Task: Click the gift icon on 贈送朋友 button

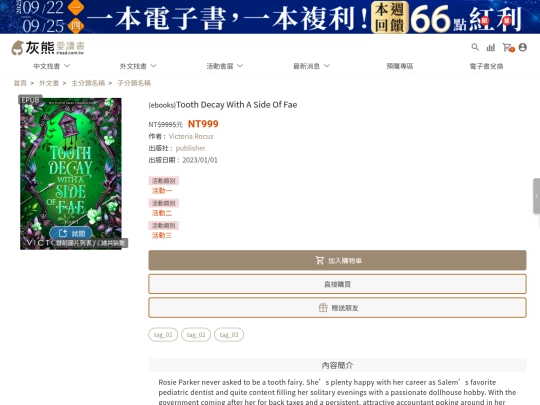Action: (x=323, y=308)
